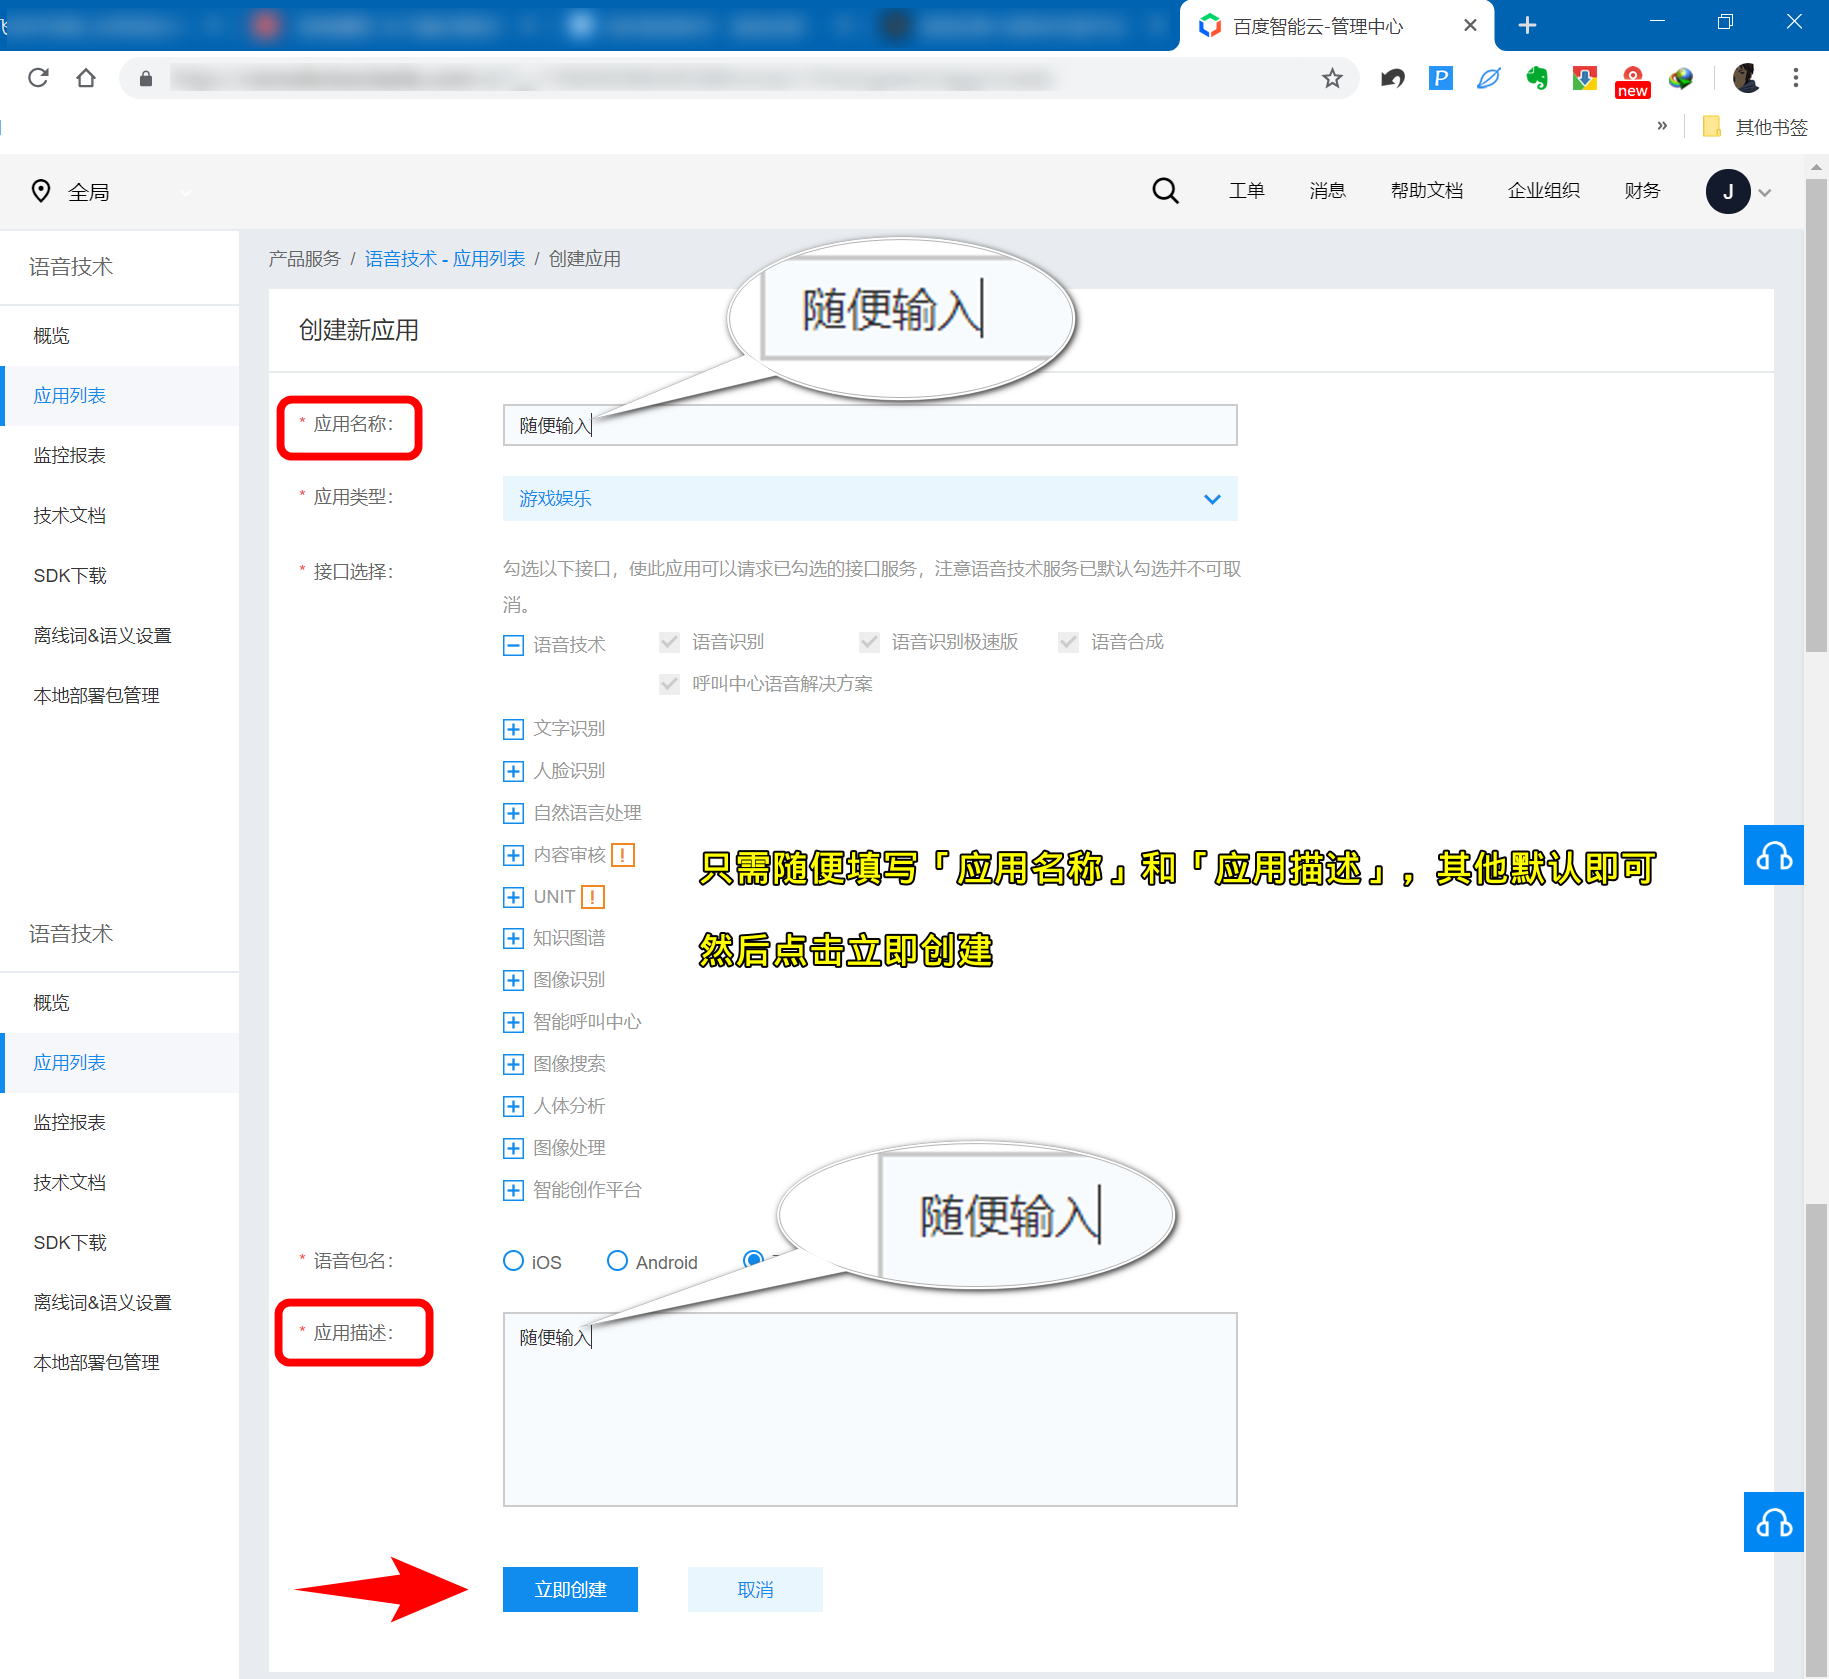Expand the 图像处理 group

[x=513, y=1148]
